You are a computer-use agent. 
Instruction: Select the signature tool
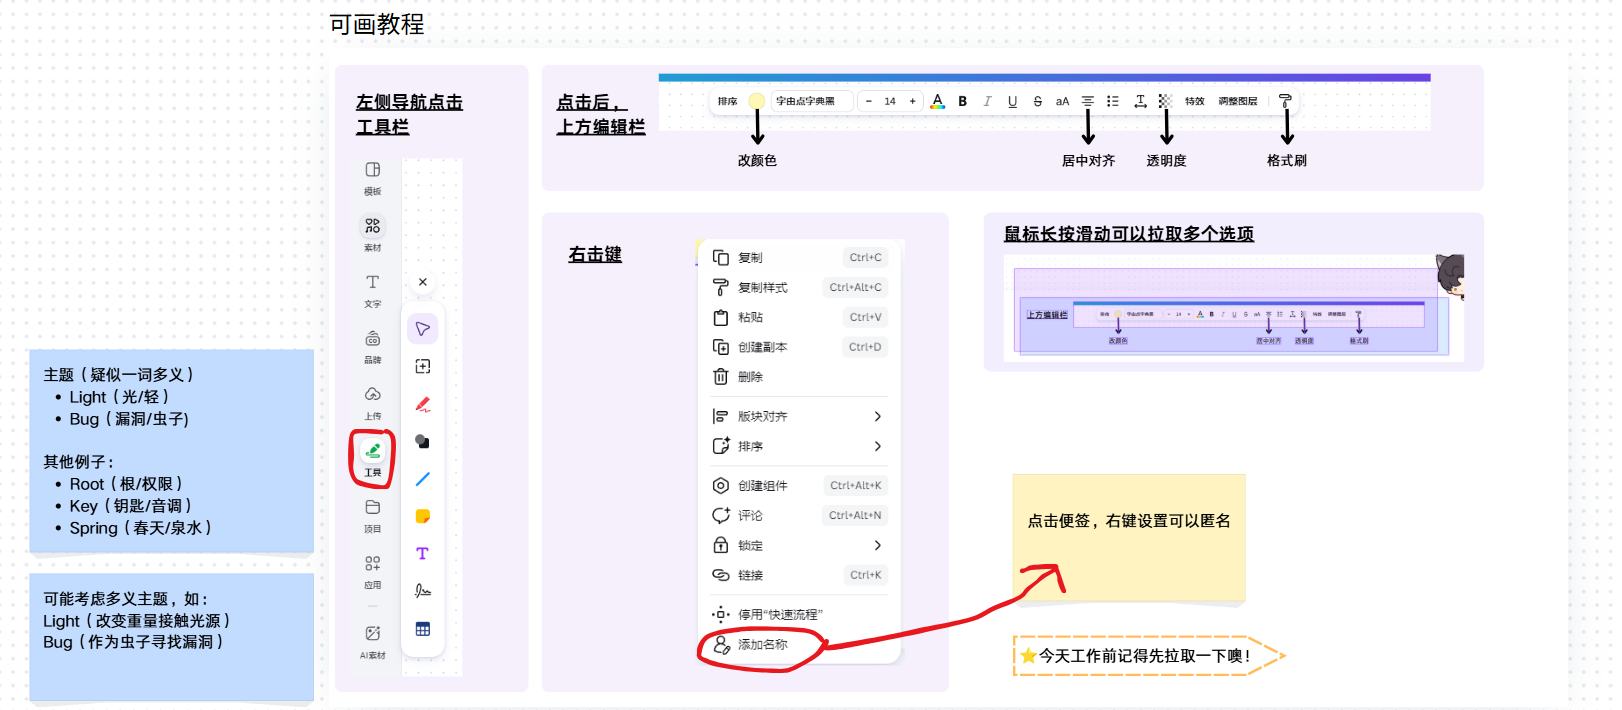pos(423,591)
